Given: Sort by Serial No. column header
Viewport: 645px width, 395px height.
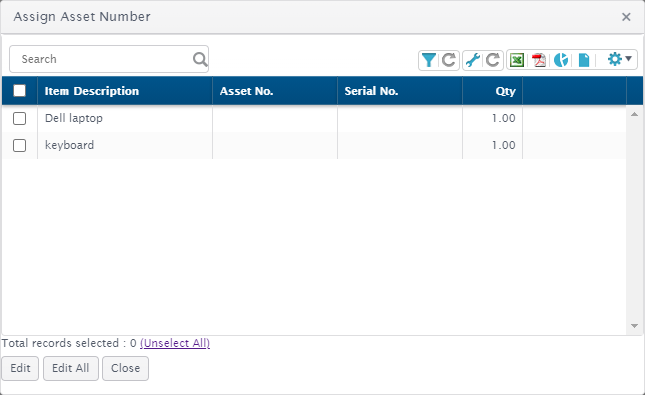Looking at the screenshot, I should coord(400,91).
